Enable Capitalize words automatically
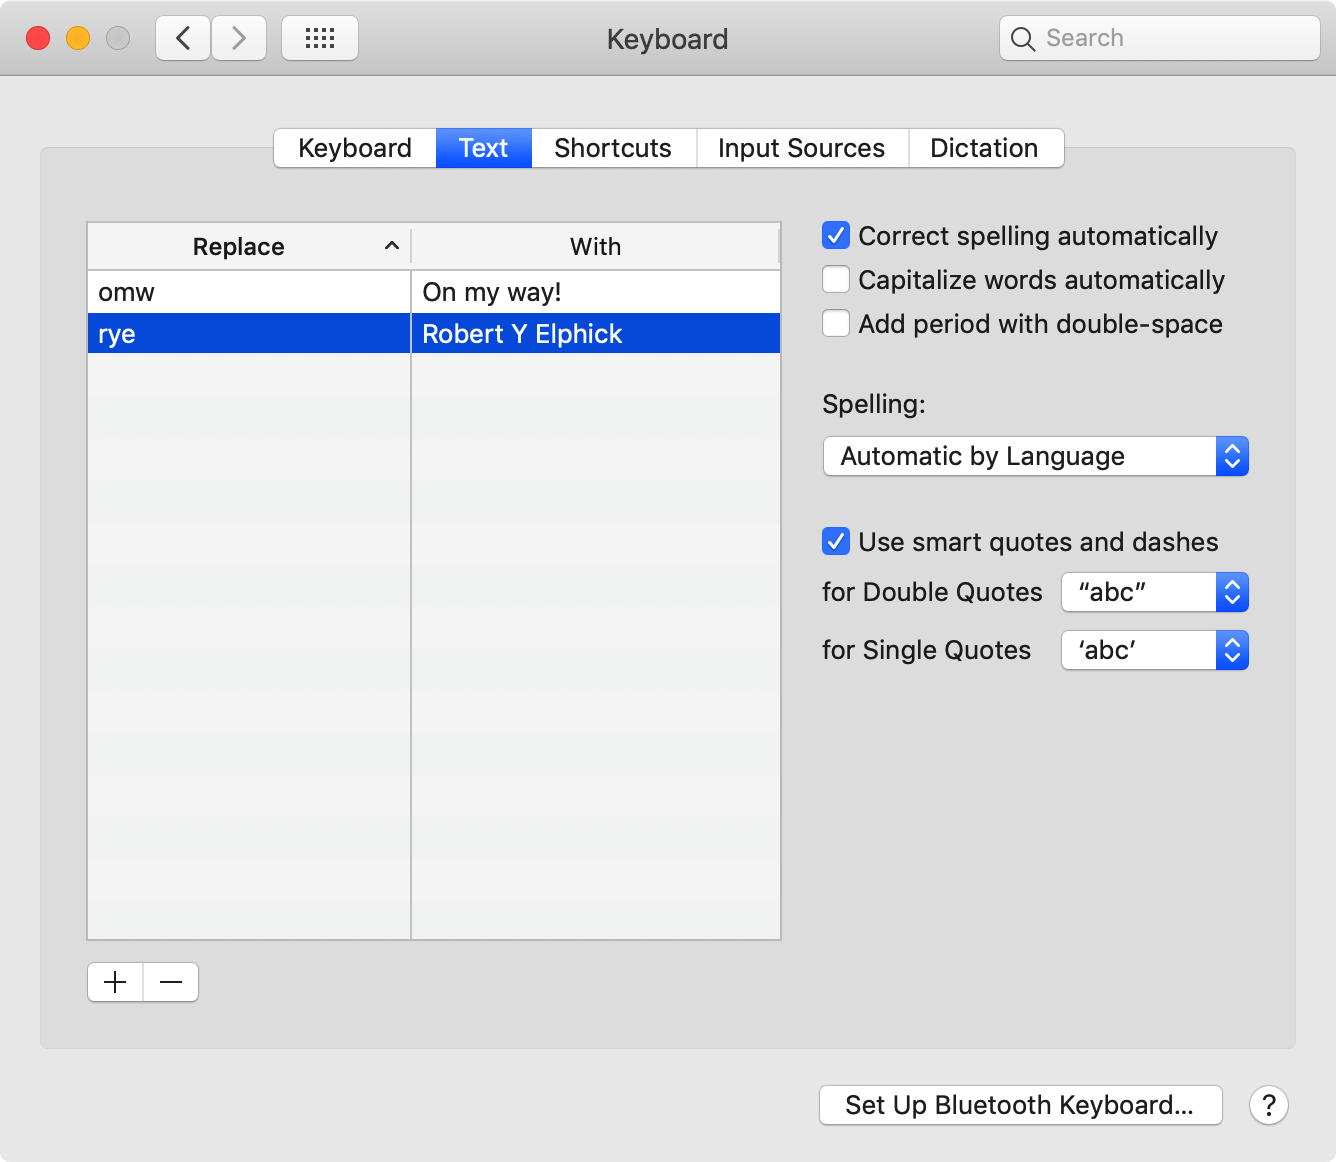 coord(836,280)
